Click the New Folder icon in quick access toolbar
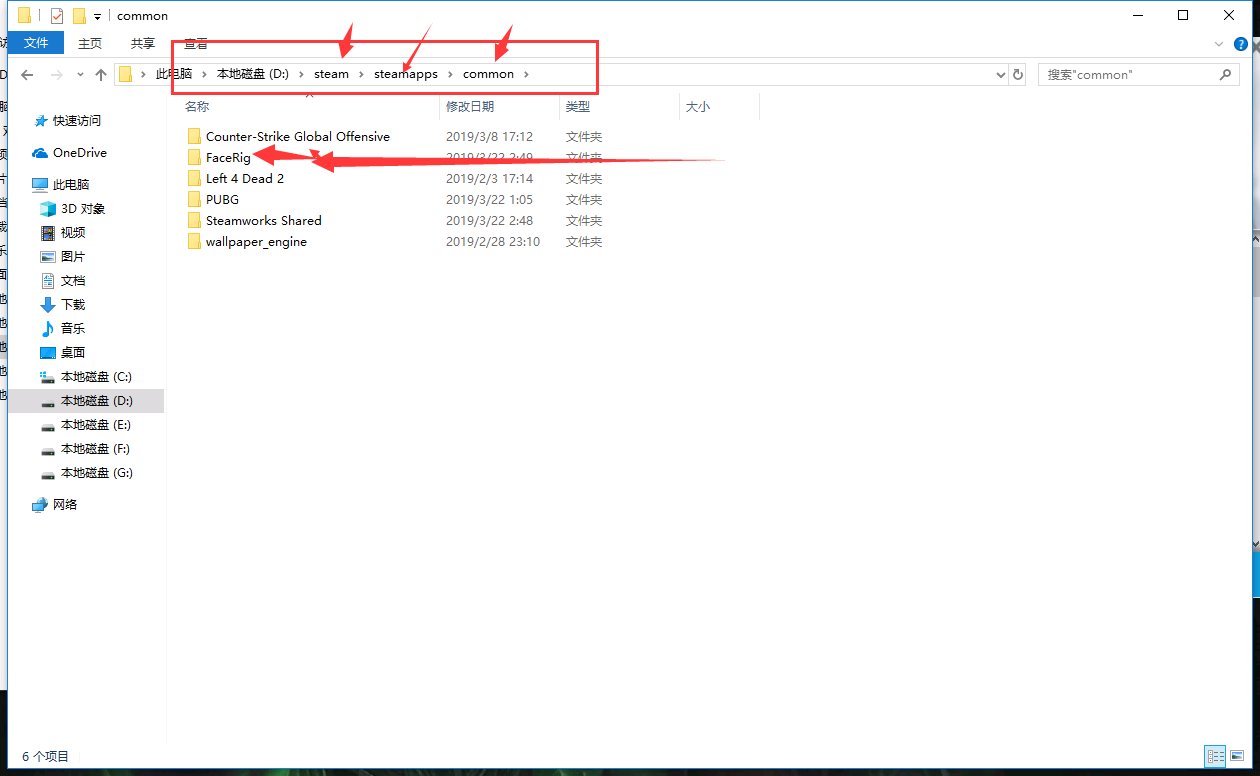Image resolution: width=1260 pixels, height=776 pixels. point(79,16)
